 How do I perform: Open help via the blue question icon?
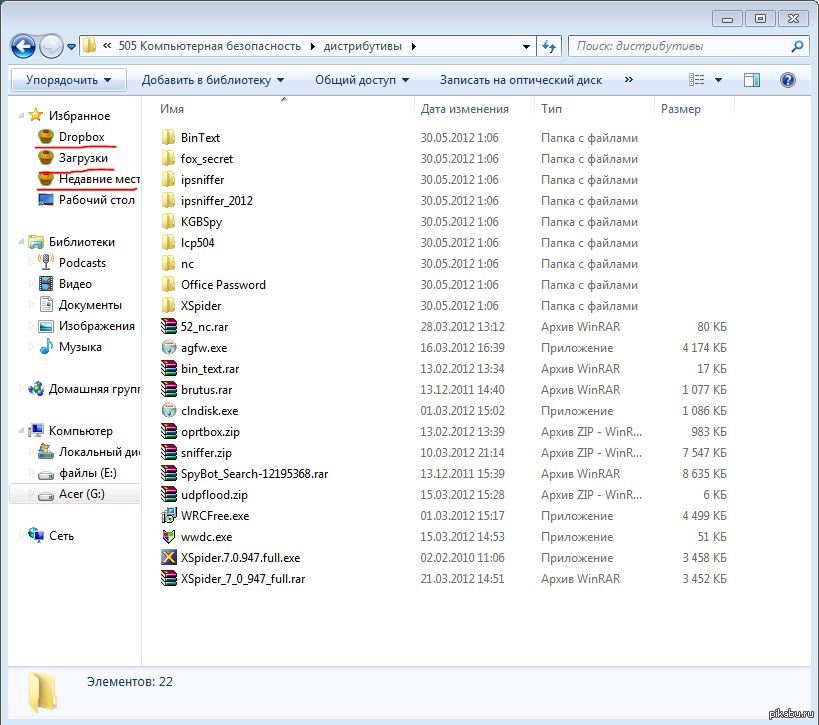[x=788, y=80]
